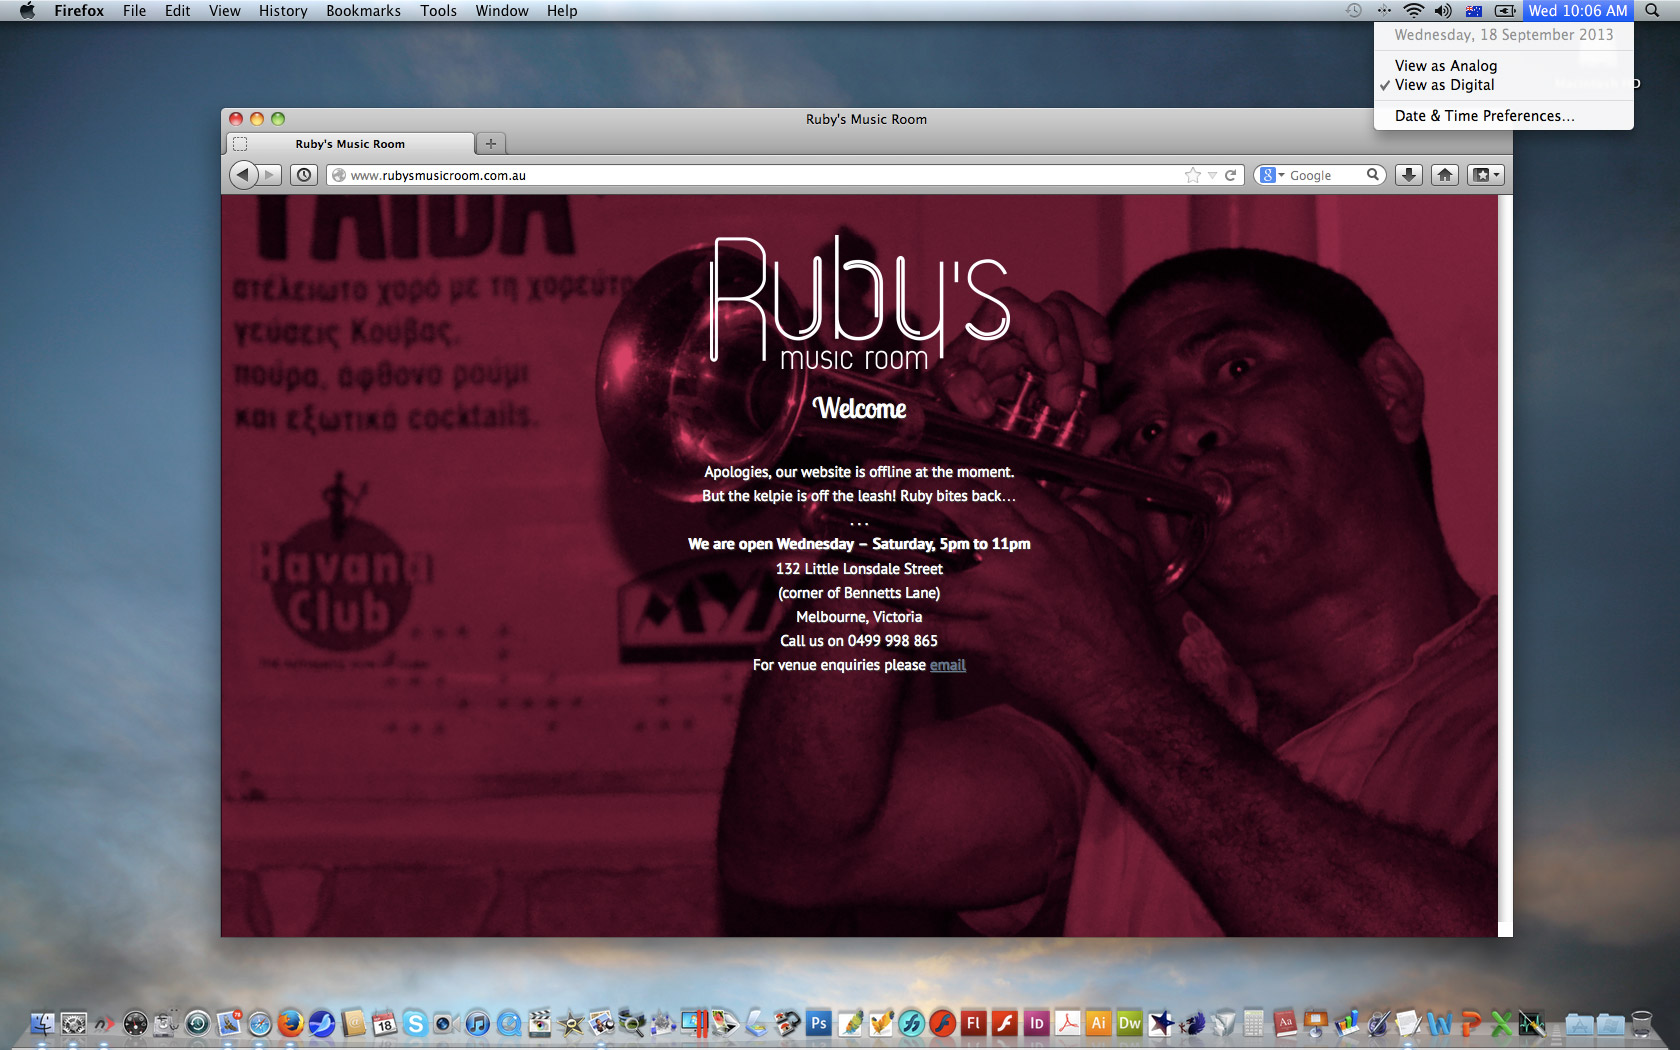Follow the email link for venue enquiries
1680x1050 pixels.
[947, 665]
